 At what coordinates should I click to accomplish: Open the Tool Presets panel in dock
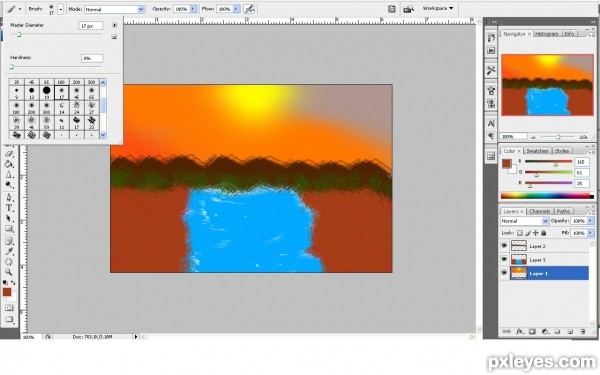pyautogui.click(x=491, y=70)
